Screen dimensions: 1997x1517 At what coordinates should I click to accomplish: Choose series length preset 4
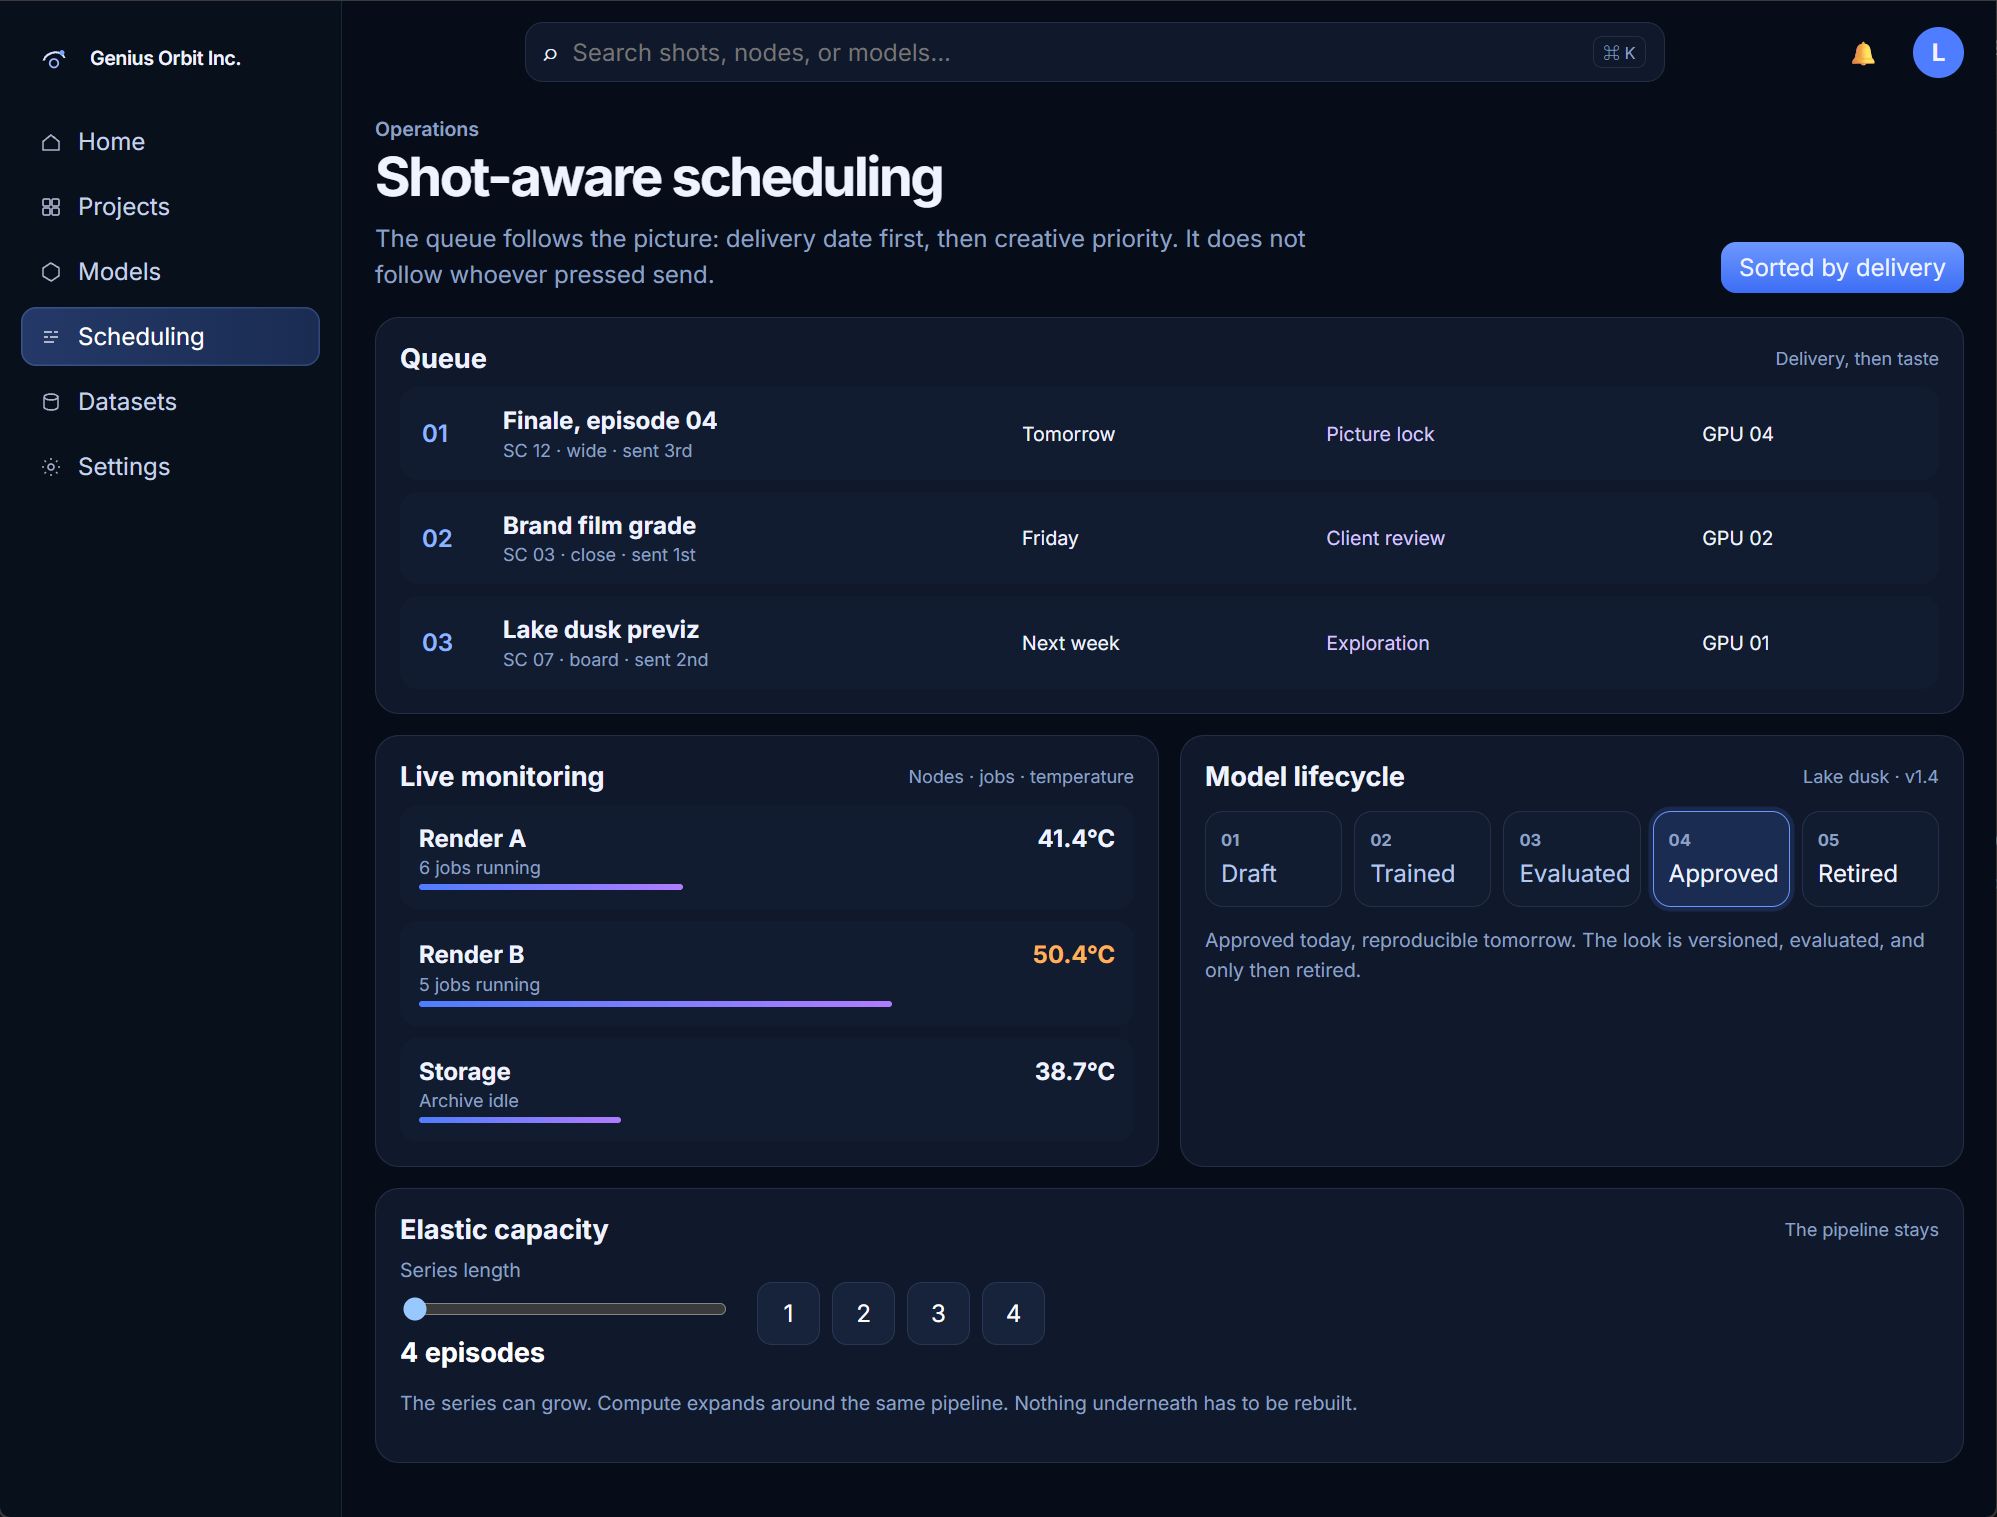pyautogui.click(x=1013, y=1313)
